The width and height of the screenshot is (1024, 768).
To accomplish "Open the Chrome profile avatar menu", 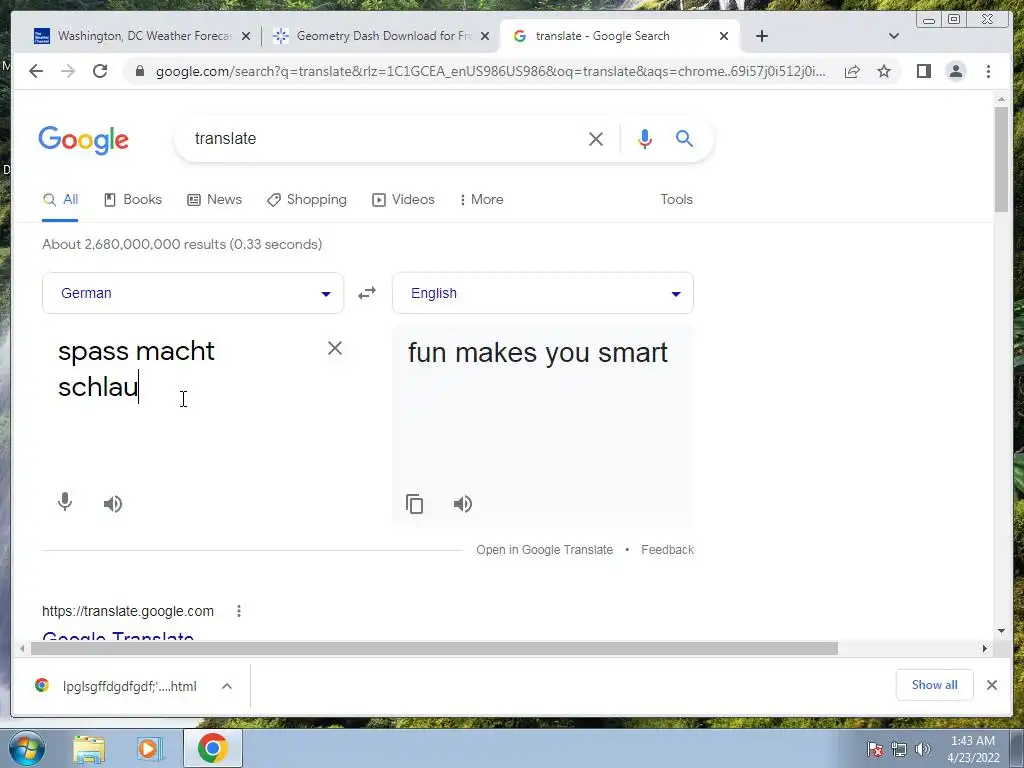I will pyautogui.click(x=955, y=71).
